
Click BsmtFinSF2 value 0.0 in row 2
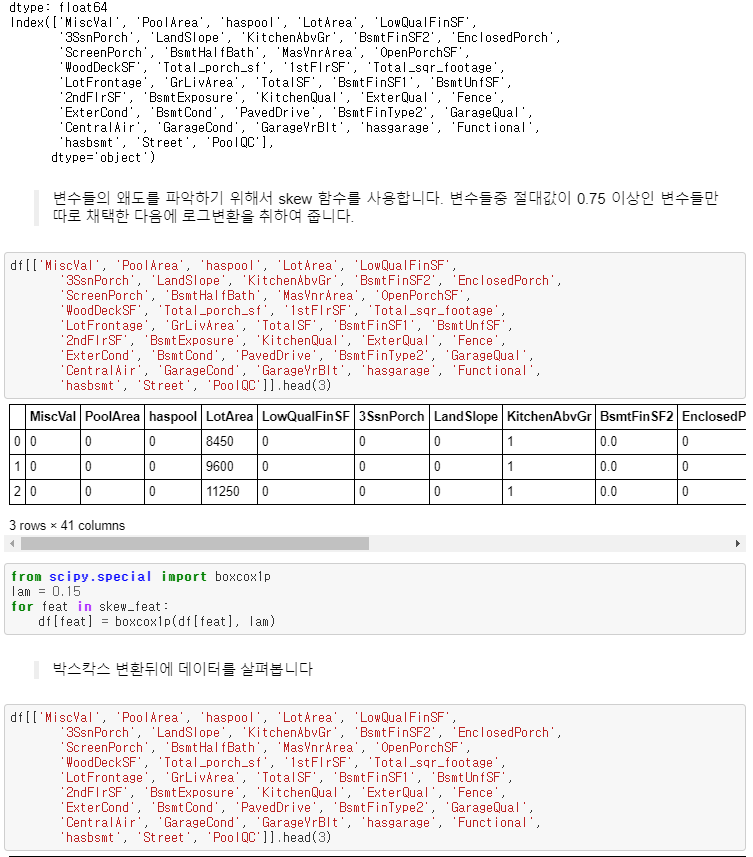pyautogui.click(x=637, y=492)
